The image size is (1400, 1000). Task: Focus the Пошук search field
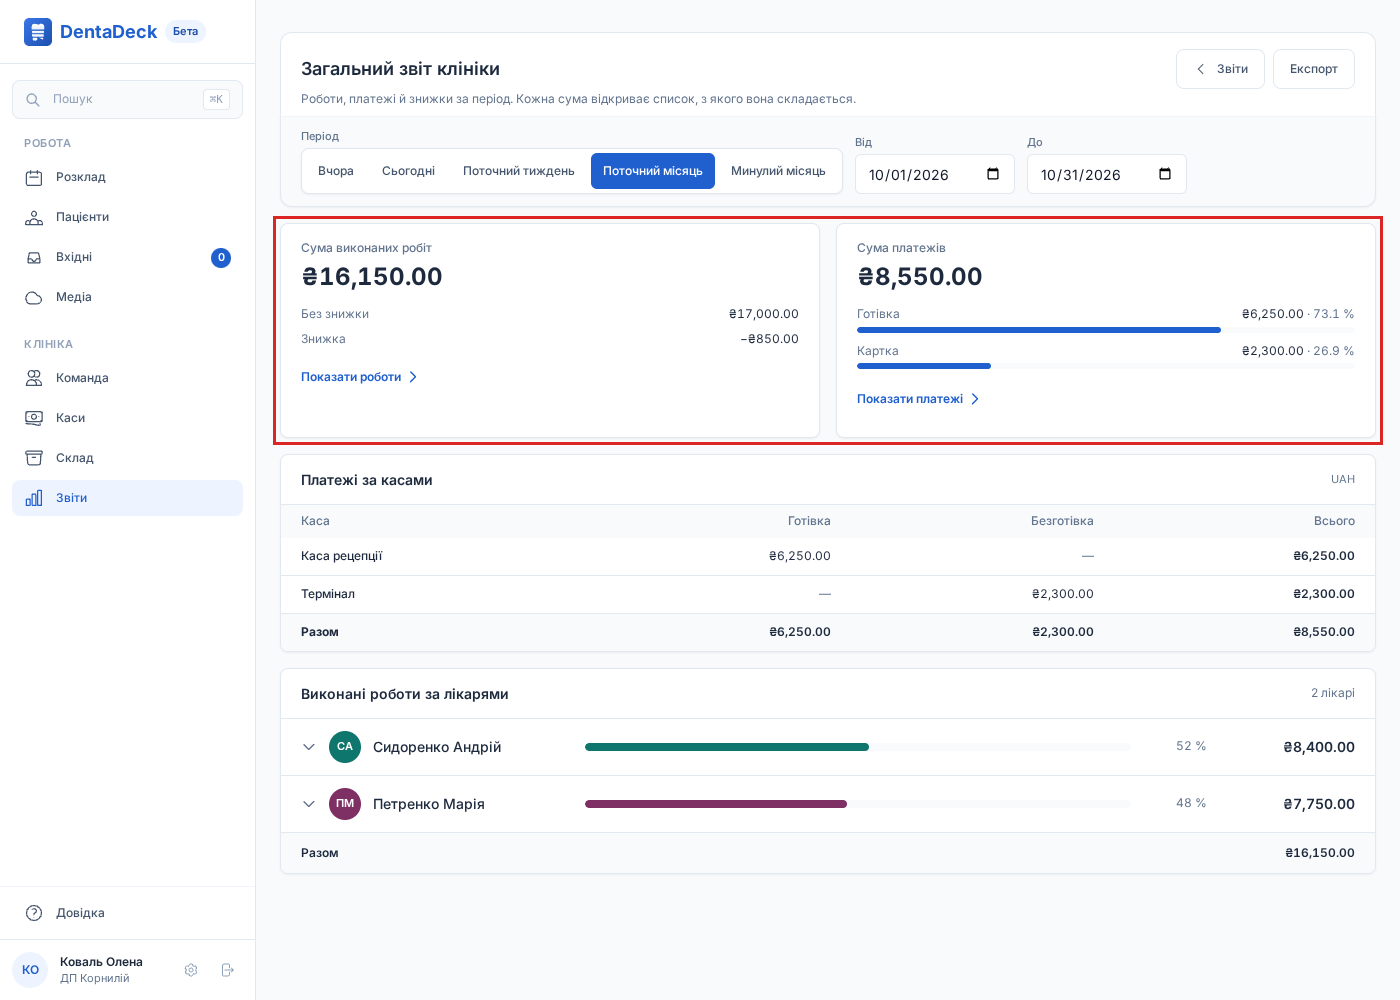click(128, 100)
